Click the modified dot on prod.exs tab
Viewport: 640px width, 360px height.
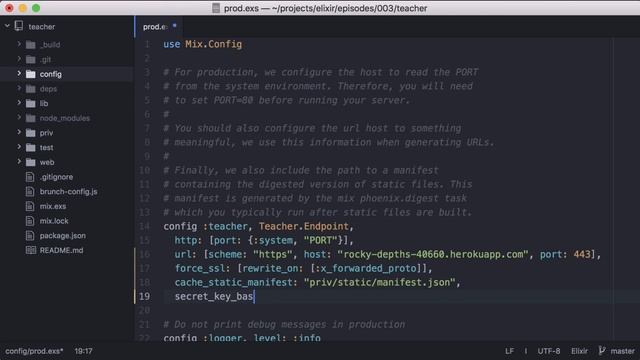[175, 25]
